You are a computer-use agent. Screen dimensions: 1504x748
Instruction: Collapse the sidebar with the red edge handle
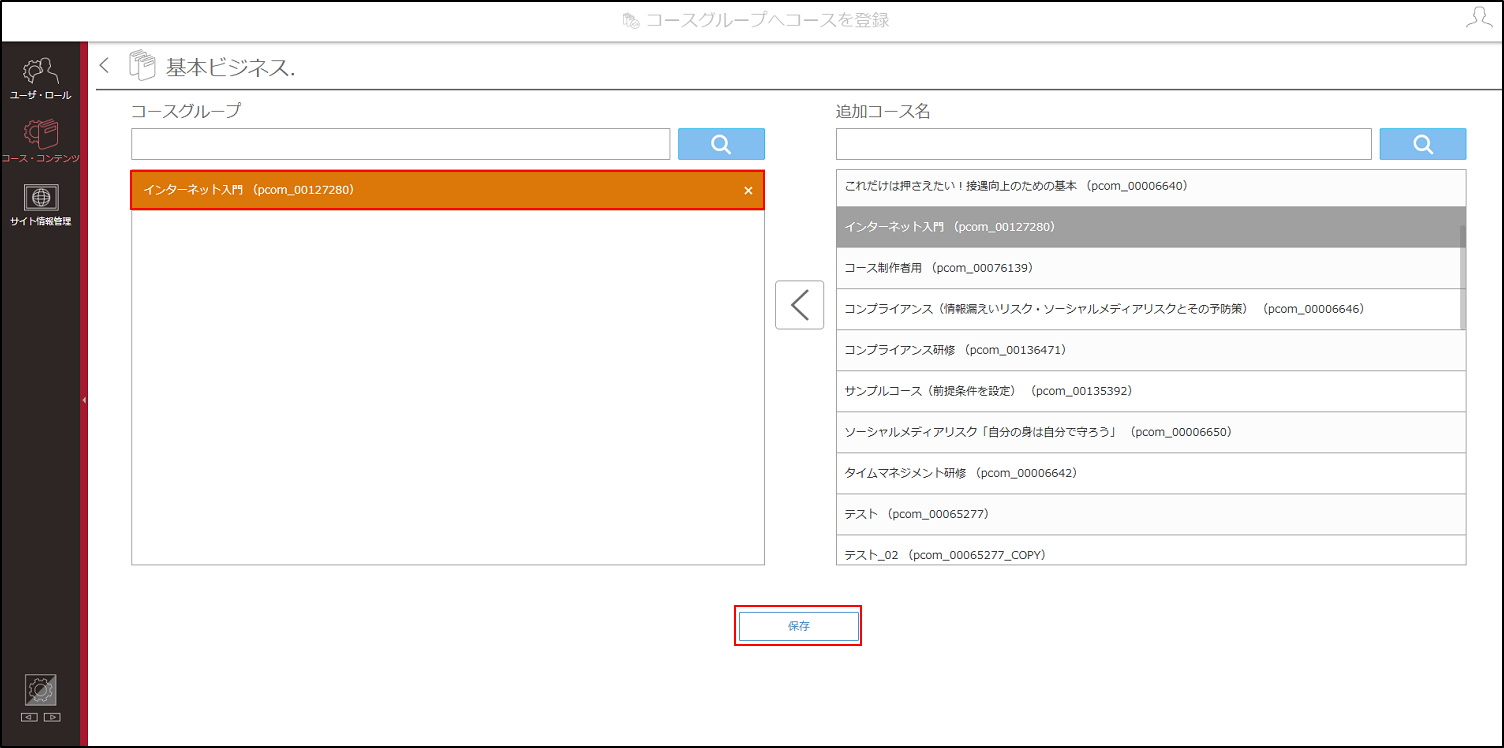(84, 399)
